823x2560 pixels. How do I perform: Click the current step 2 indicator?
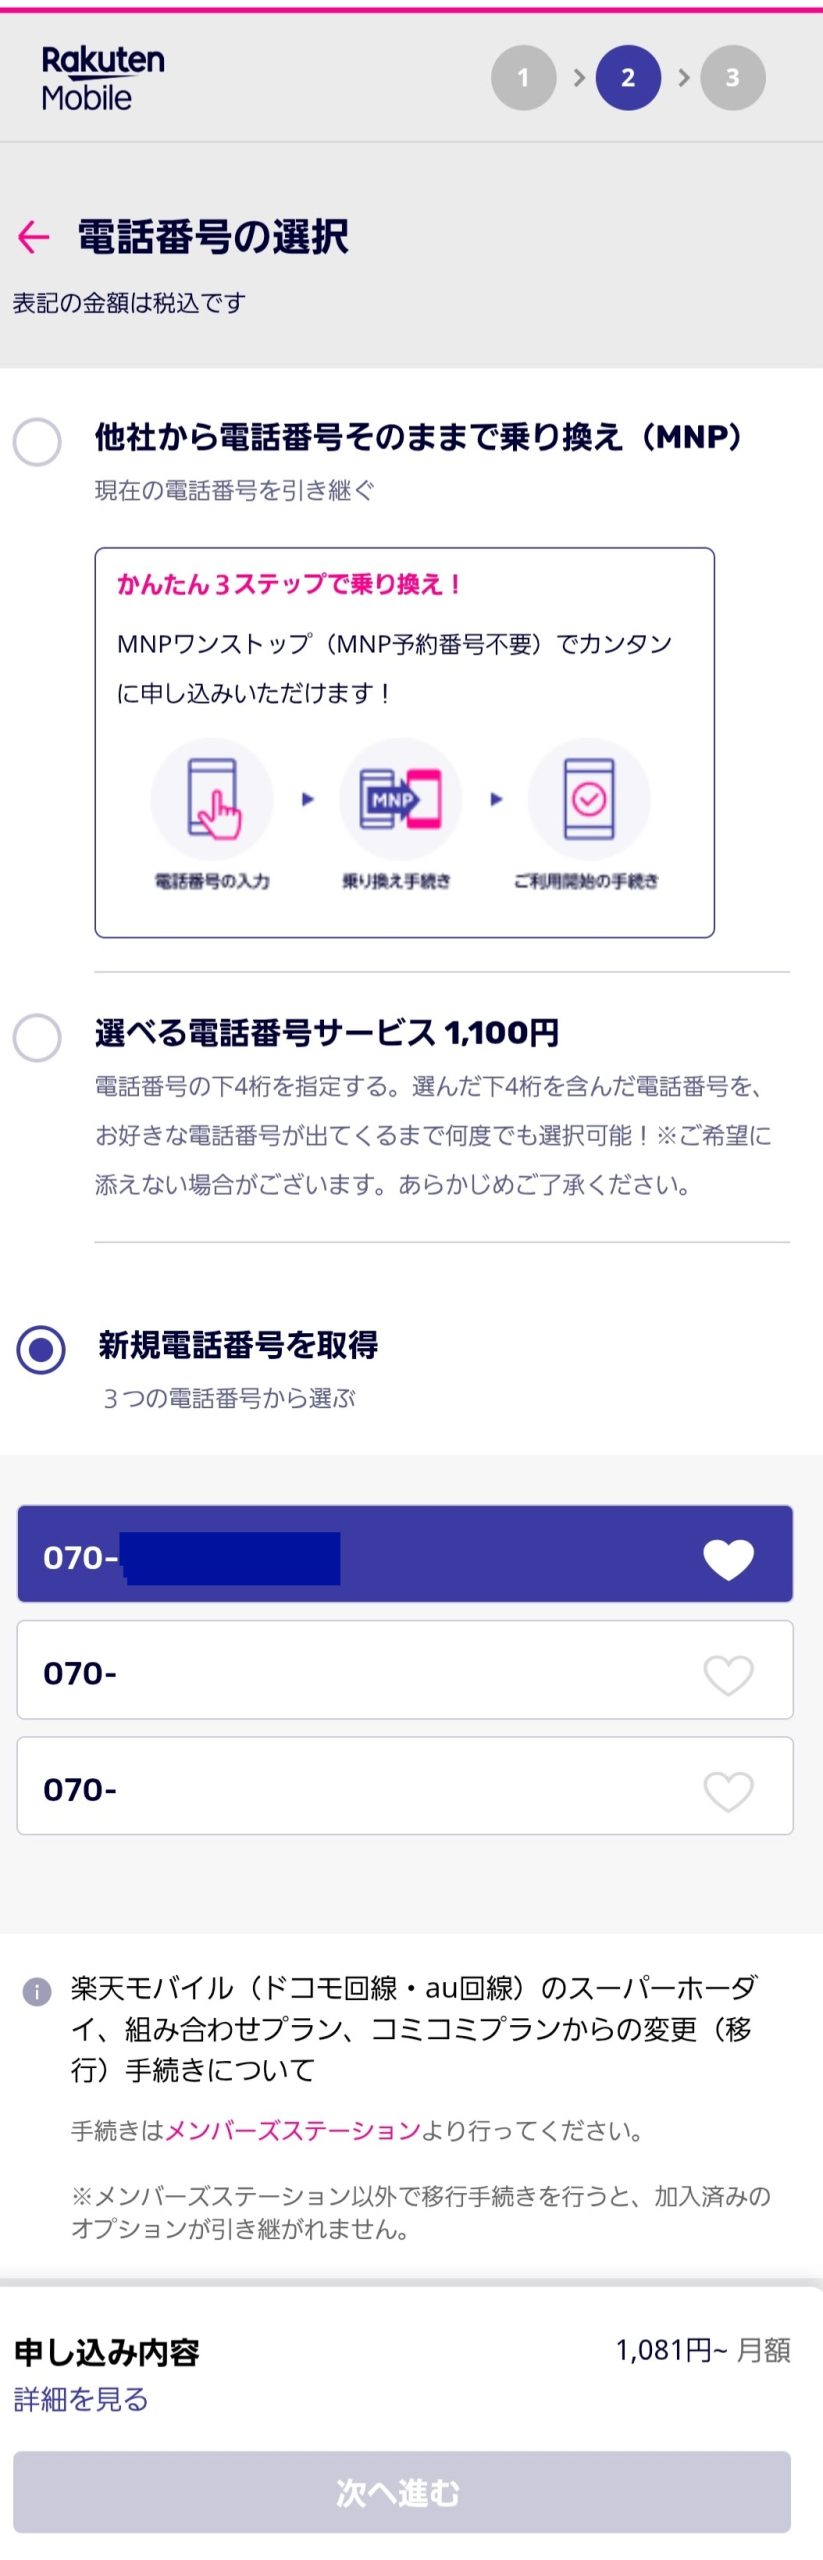click(628, 78)
